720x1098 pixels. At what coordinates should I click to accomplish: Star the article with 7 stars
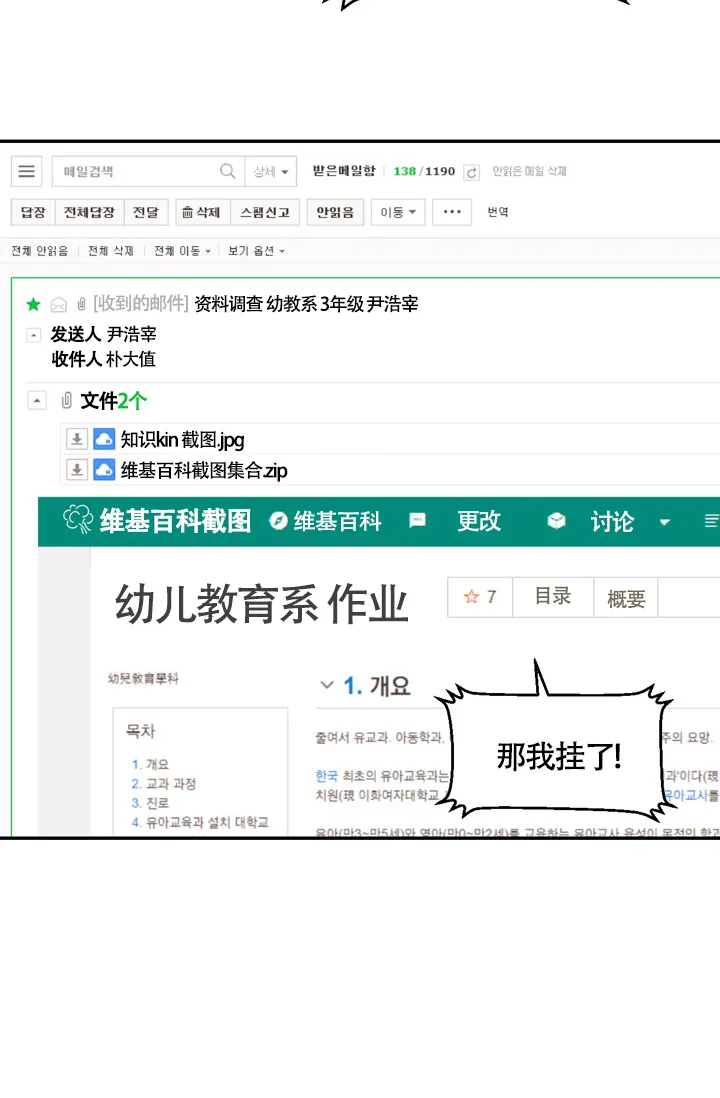coord(480,597)
